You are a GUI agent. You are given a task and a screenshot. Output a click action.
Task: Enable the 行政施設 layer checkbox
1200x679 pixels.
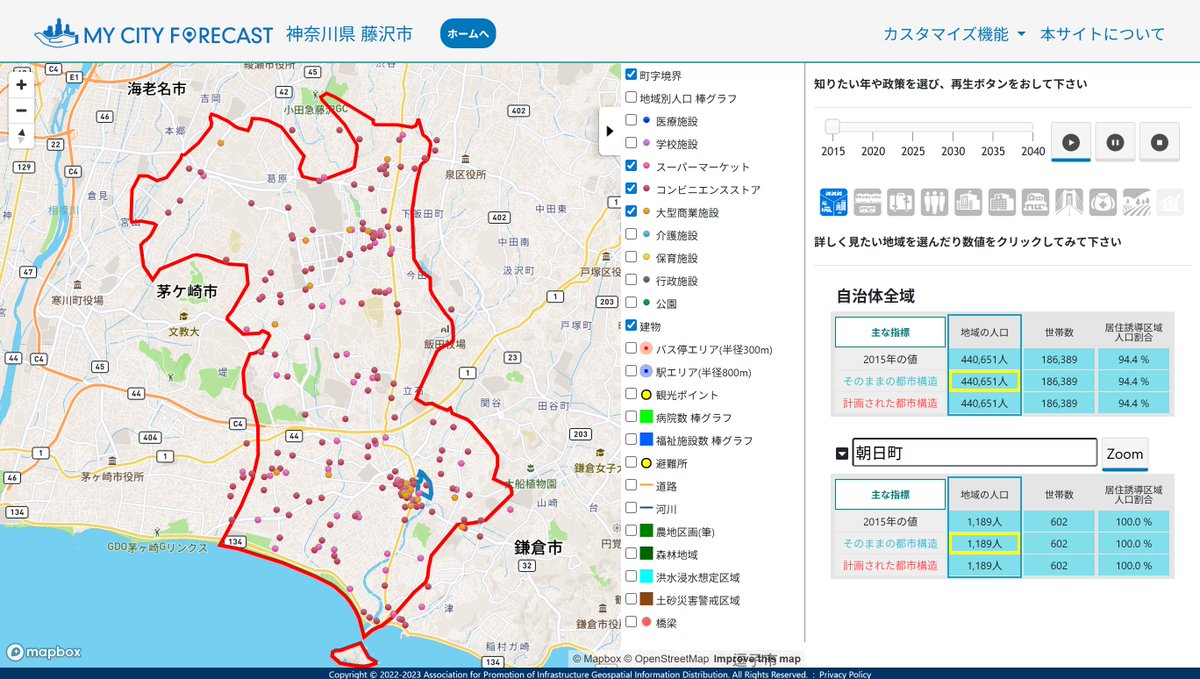631,280
